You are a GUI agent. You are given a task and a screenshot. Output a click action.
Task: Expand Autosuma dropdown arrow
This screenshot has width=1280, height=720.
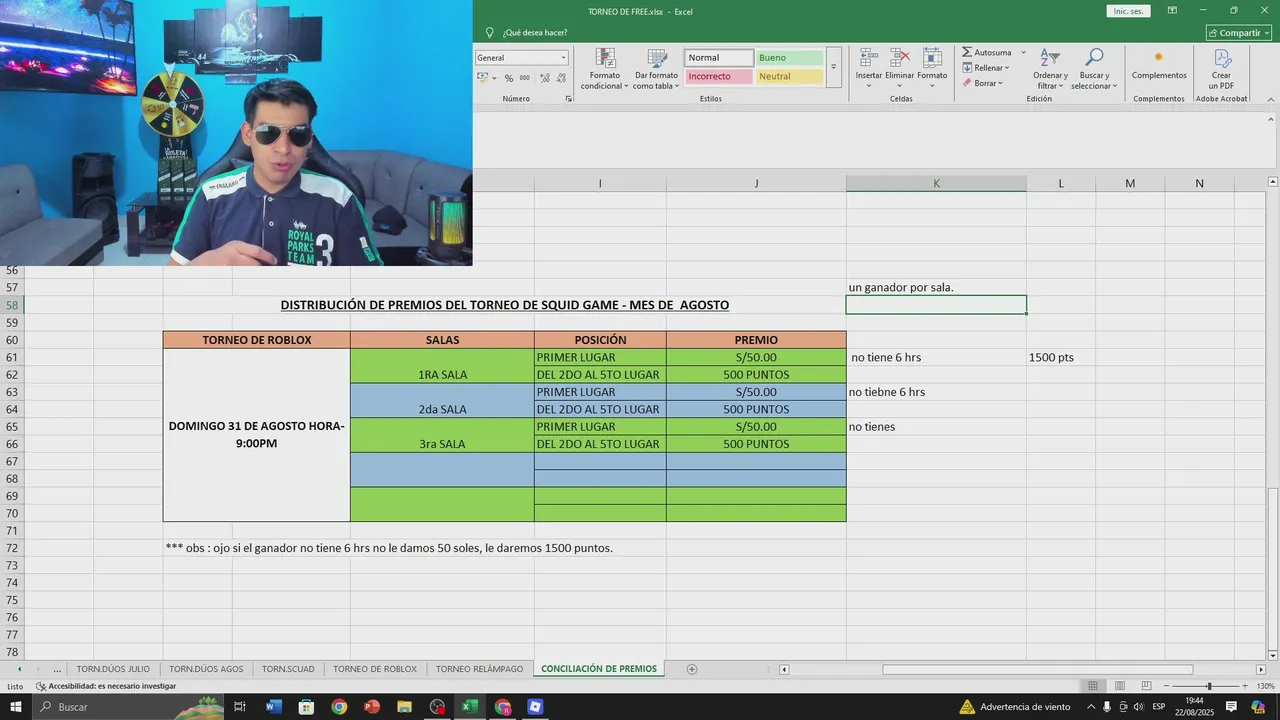[x=1023, y=52]
